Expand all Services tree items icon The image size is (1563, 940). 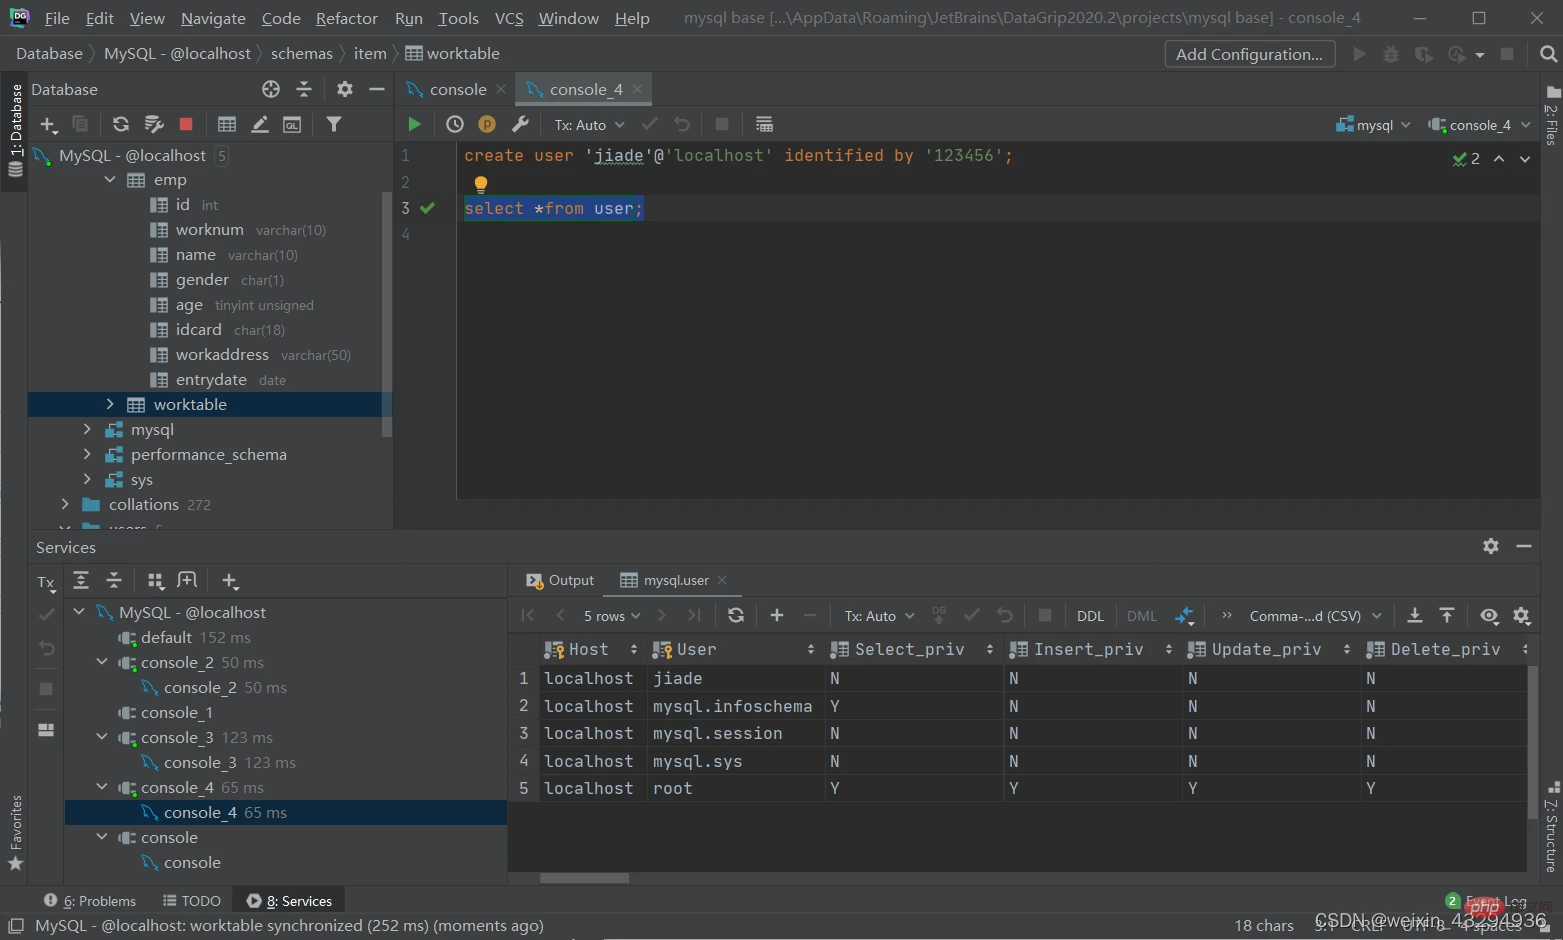click(81, 581)
